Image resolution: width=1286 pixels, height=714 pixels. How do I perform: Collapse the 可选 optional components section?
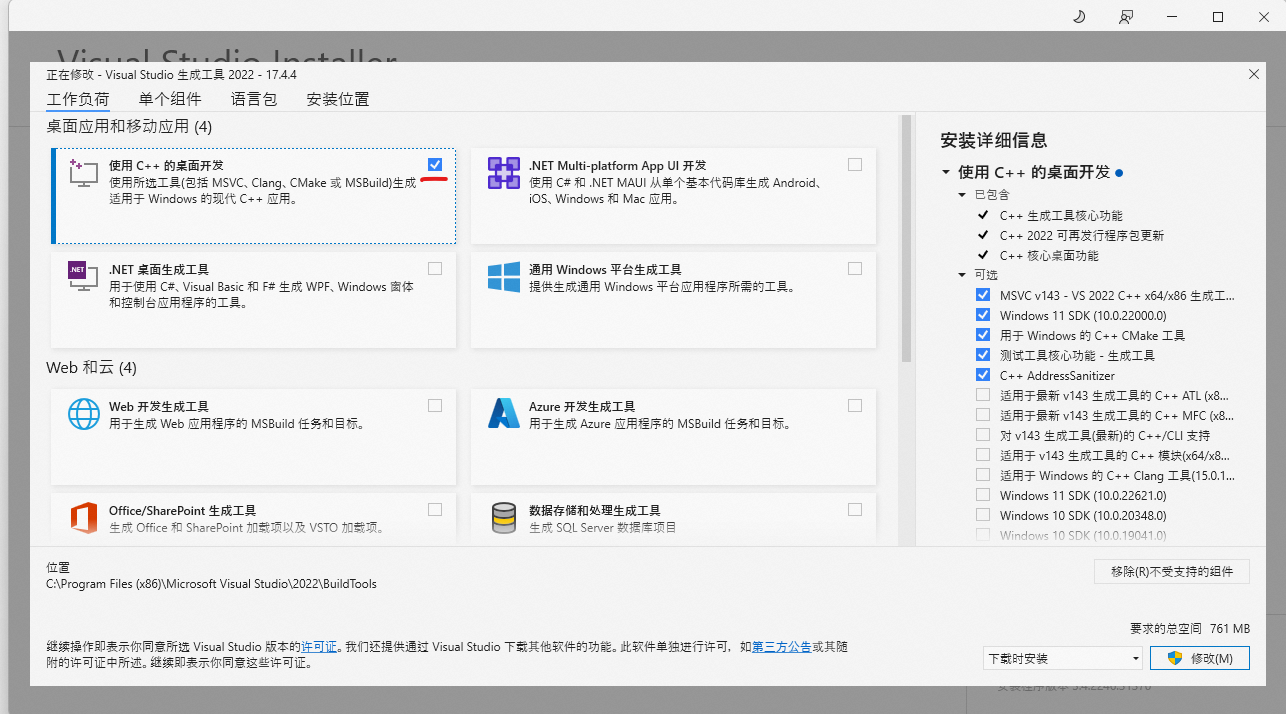(x=962, y=275)
